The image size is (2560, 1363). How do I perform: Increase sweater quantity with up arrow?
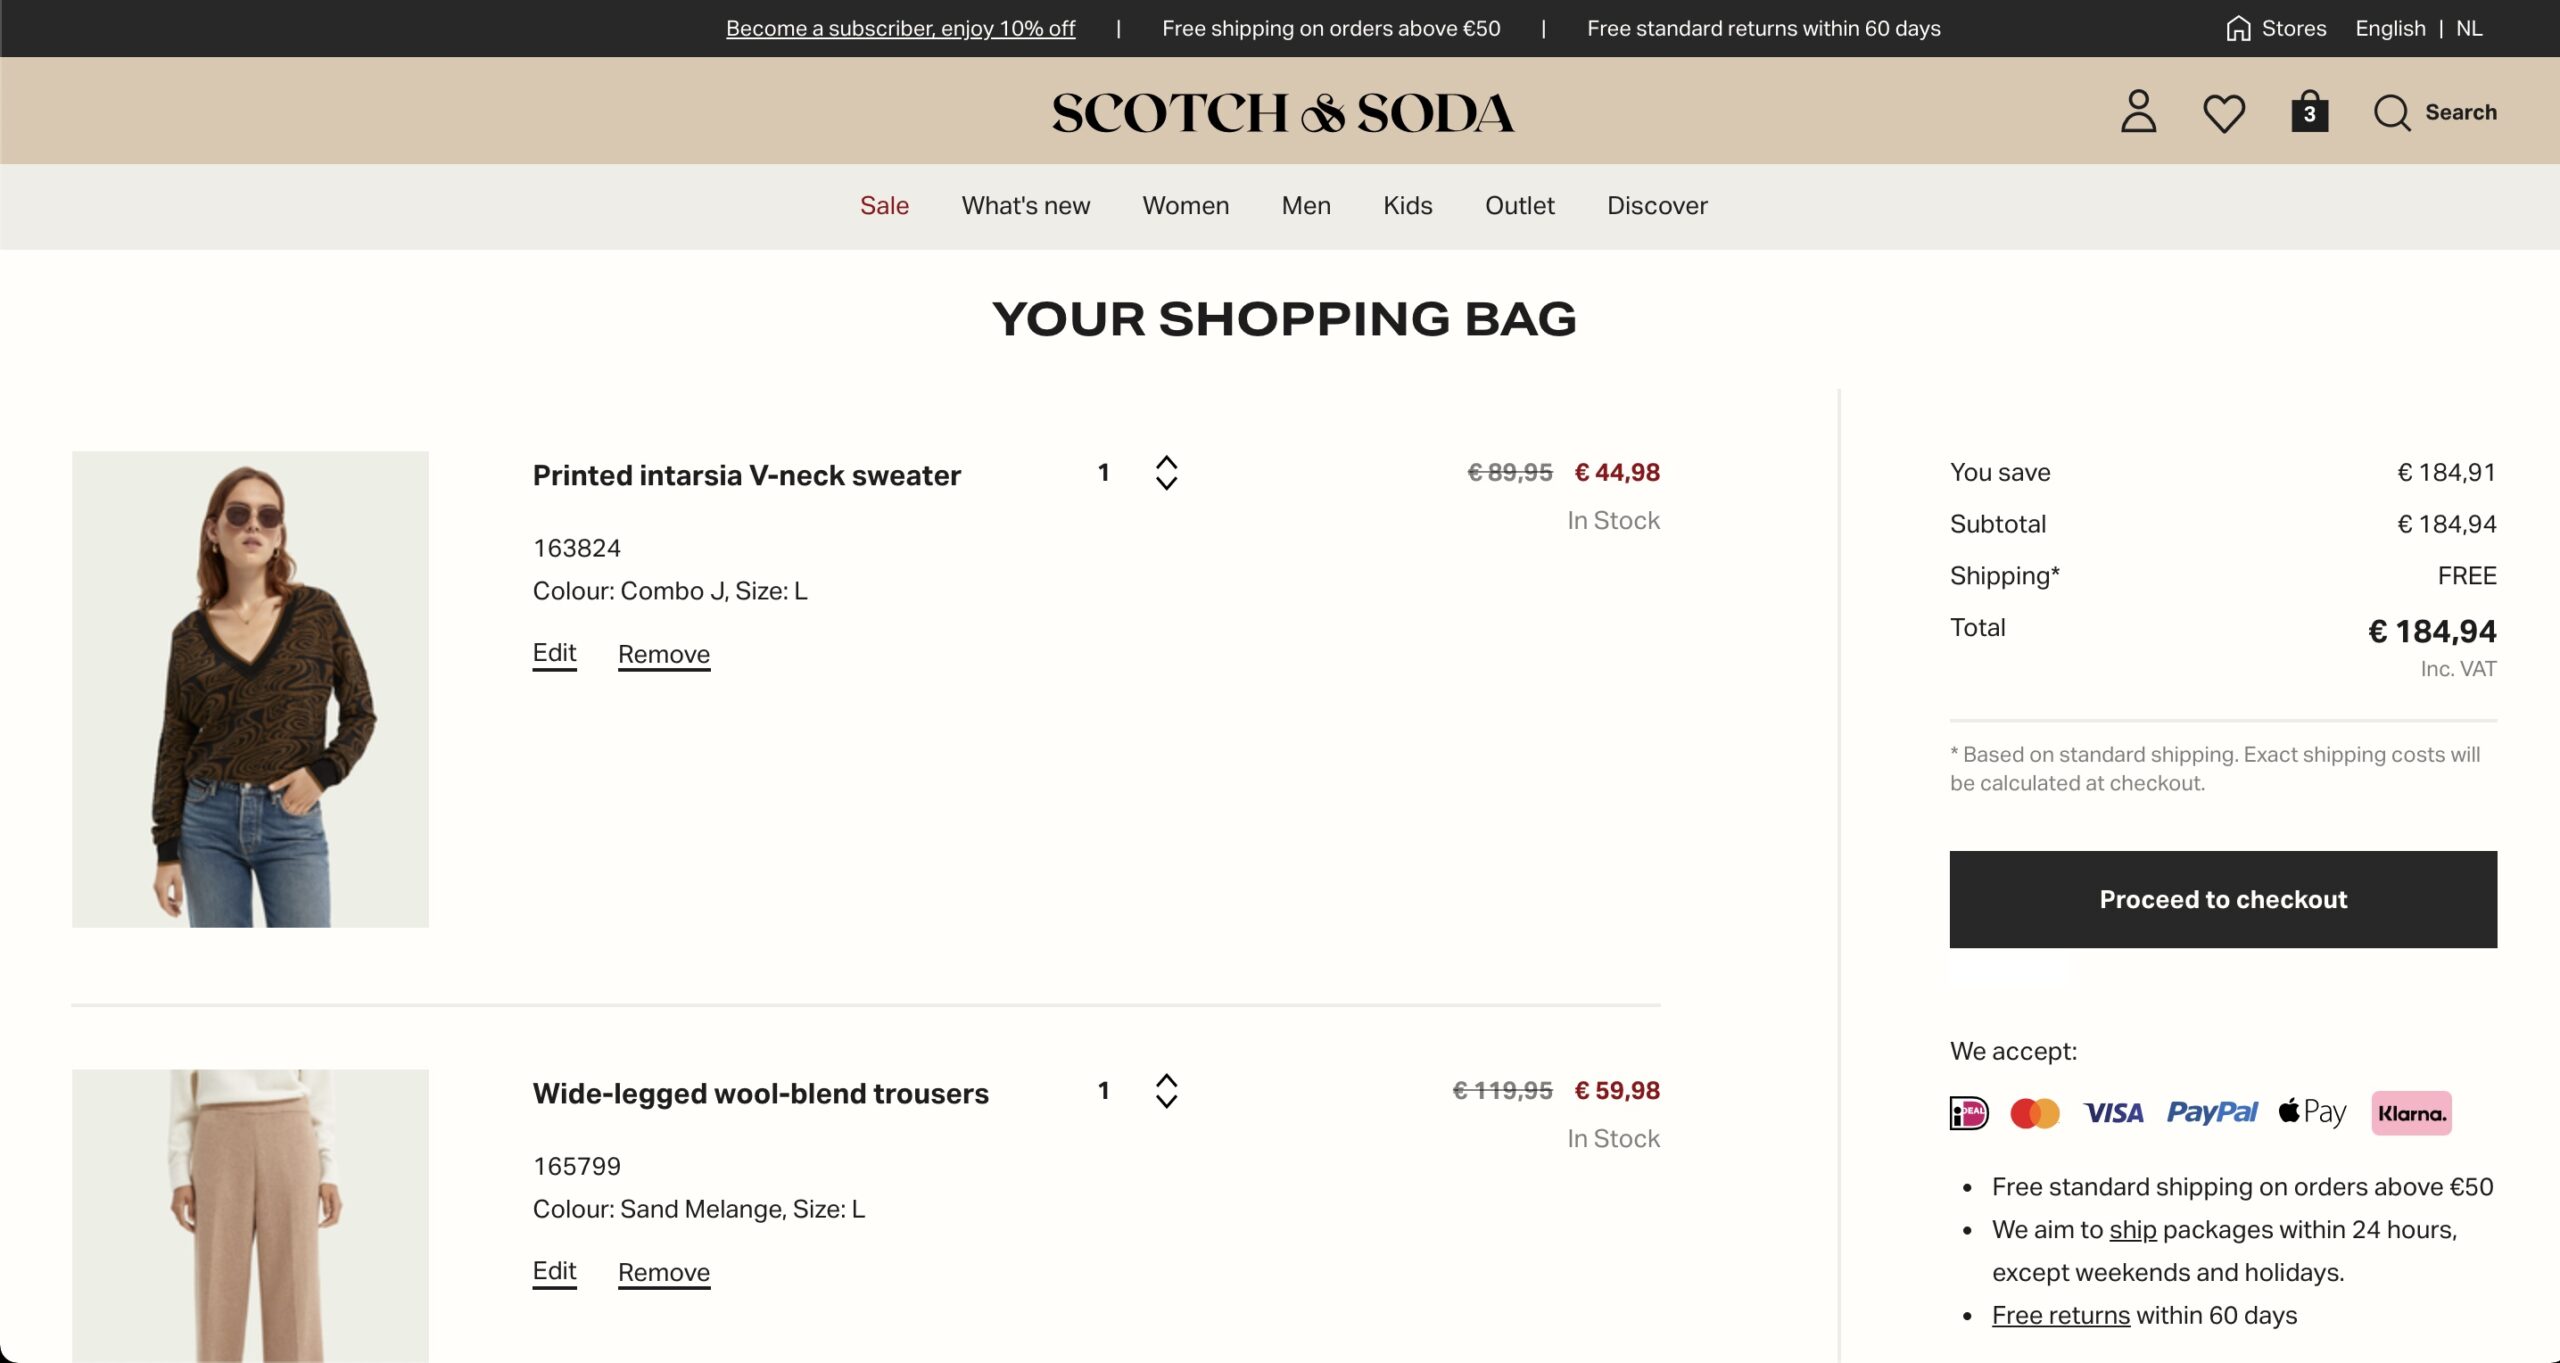click(1166, 463)
